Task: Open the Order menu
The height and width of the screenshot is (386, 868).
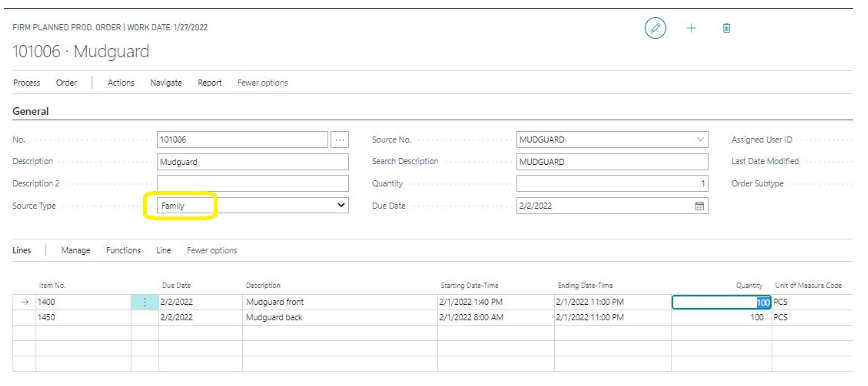Action: [66, 83]
